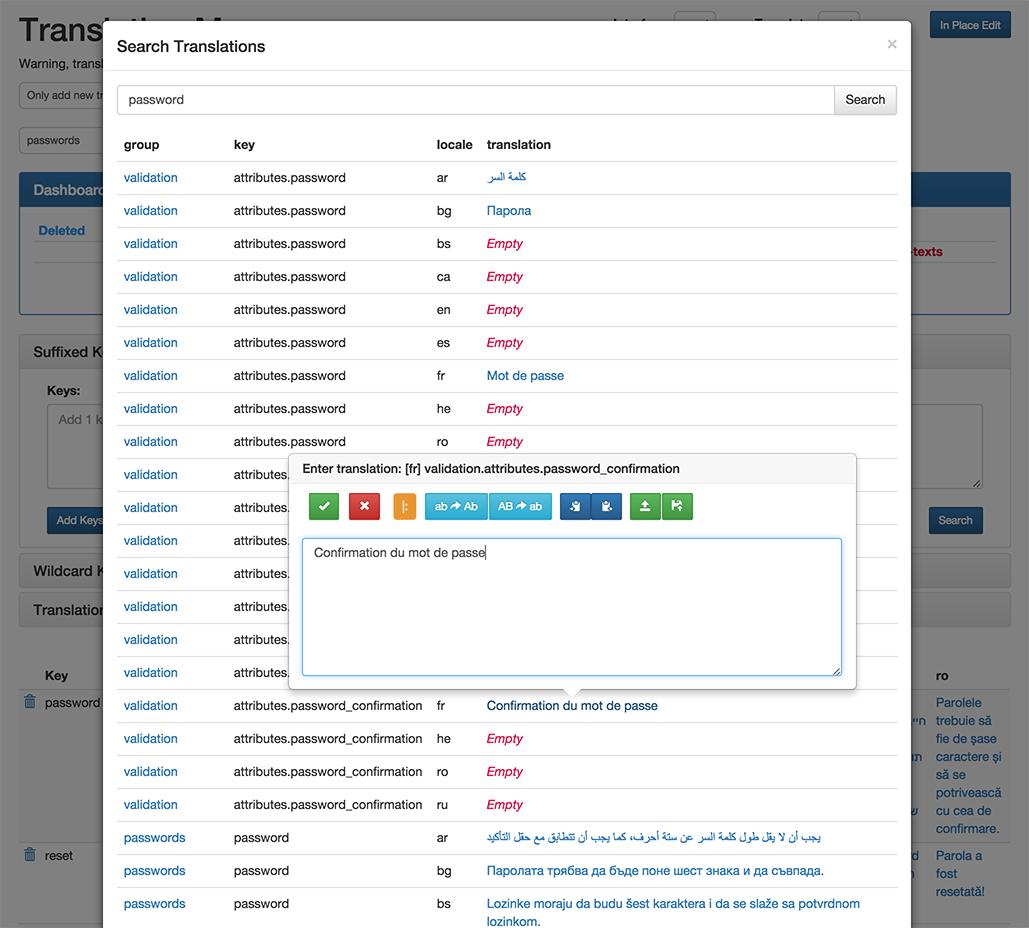Open validation group in attributes.password bg row
This screenshot has height=928, width=1029.
150,211
